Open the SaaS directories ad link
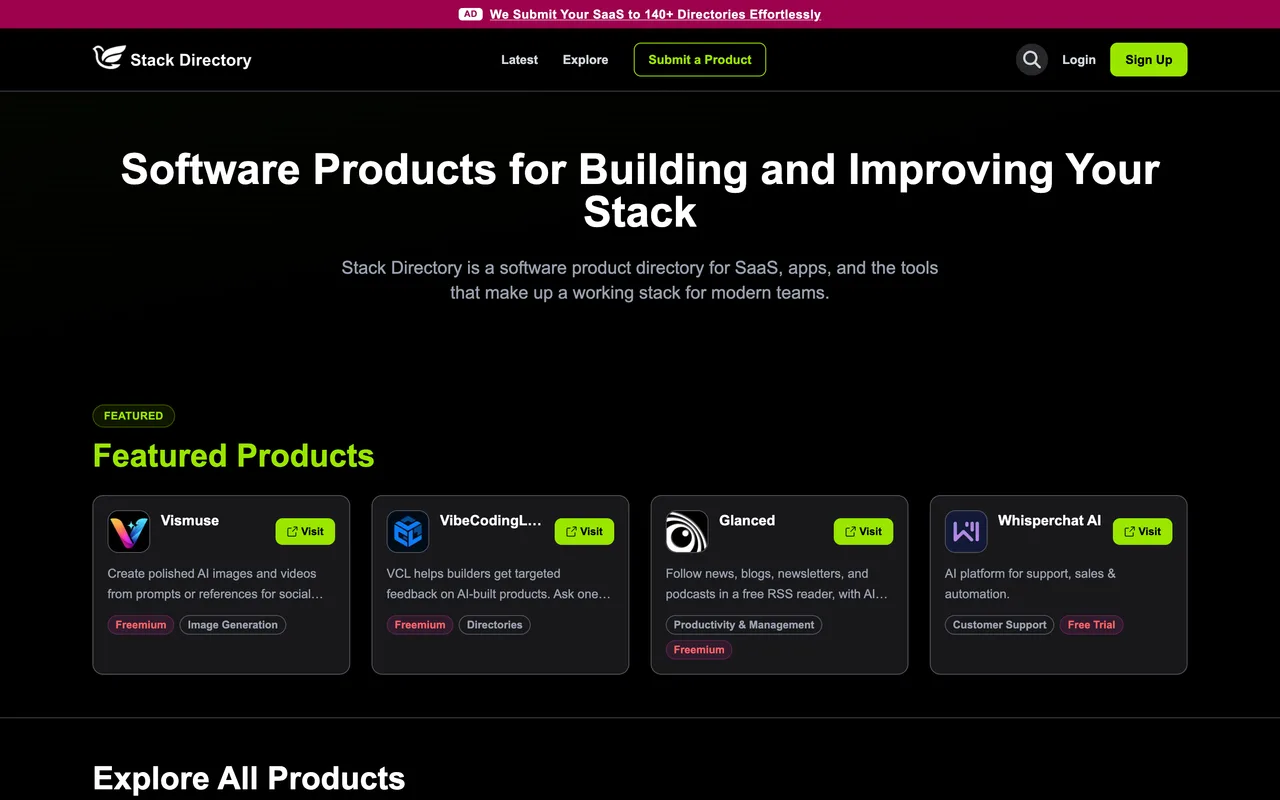Viewport: 1280px width, 800px height. [x=655, y=14]
